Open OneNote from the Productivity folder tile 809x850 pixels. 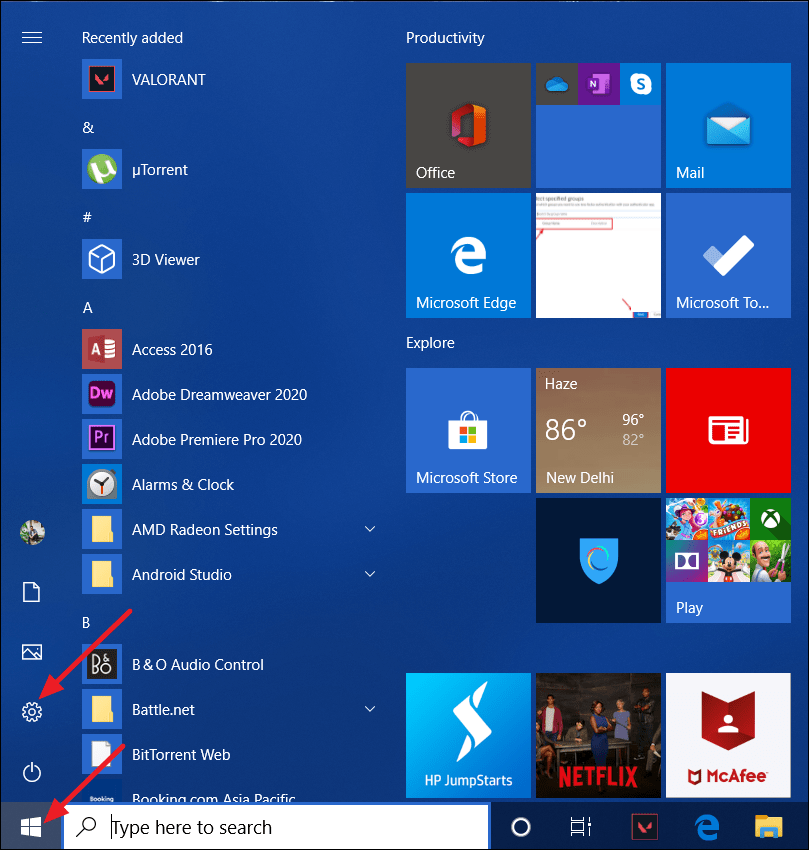pyautogui.click(x=599, y=84)
